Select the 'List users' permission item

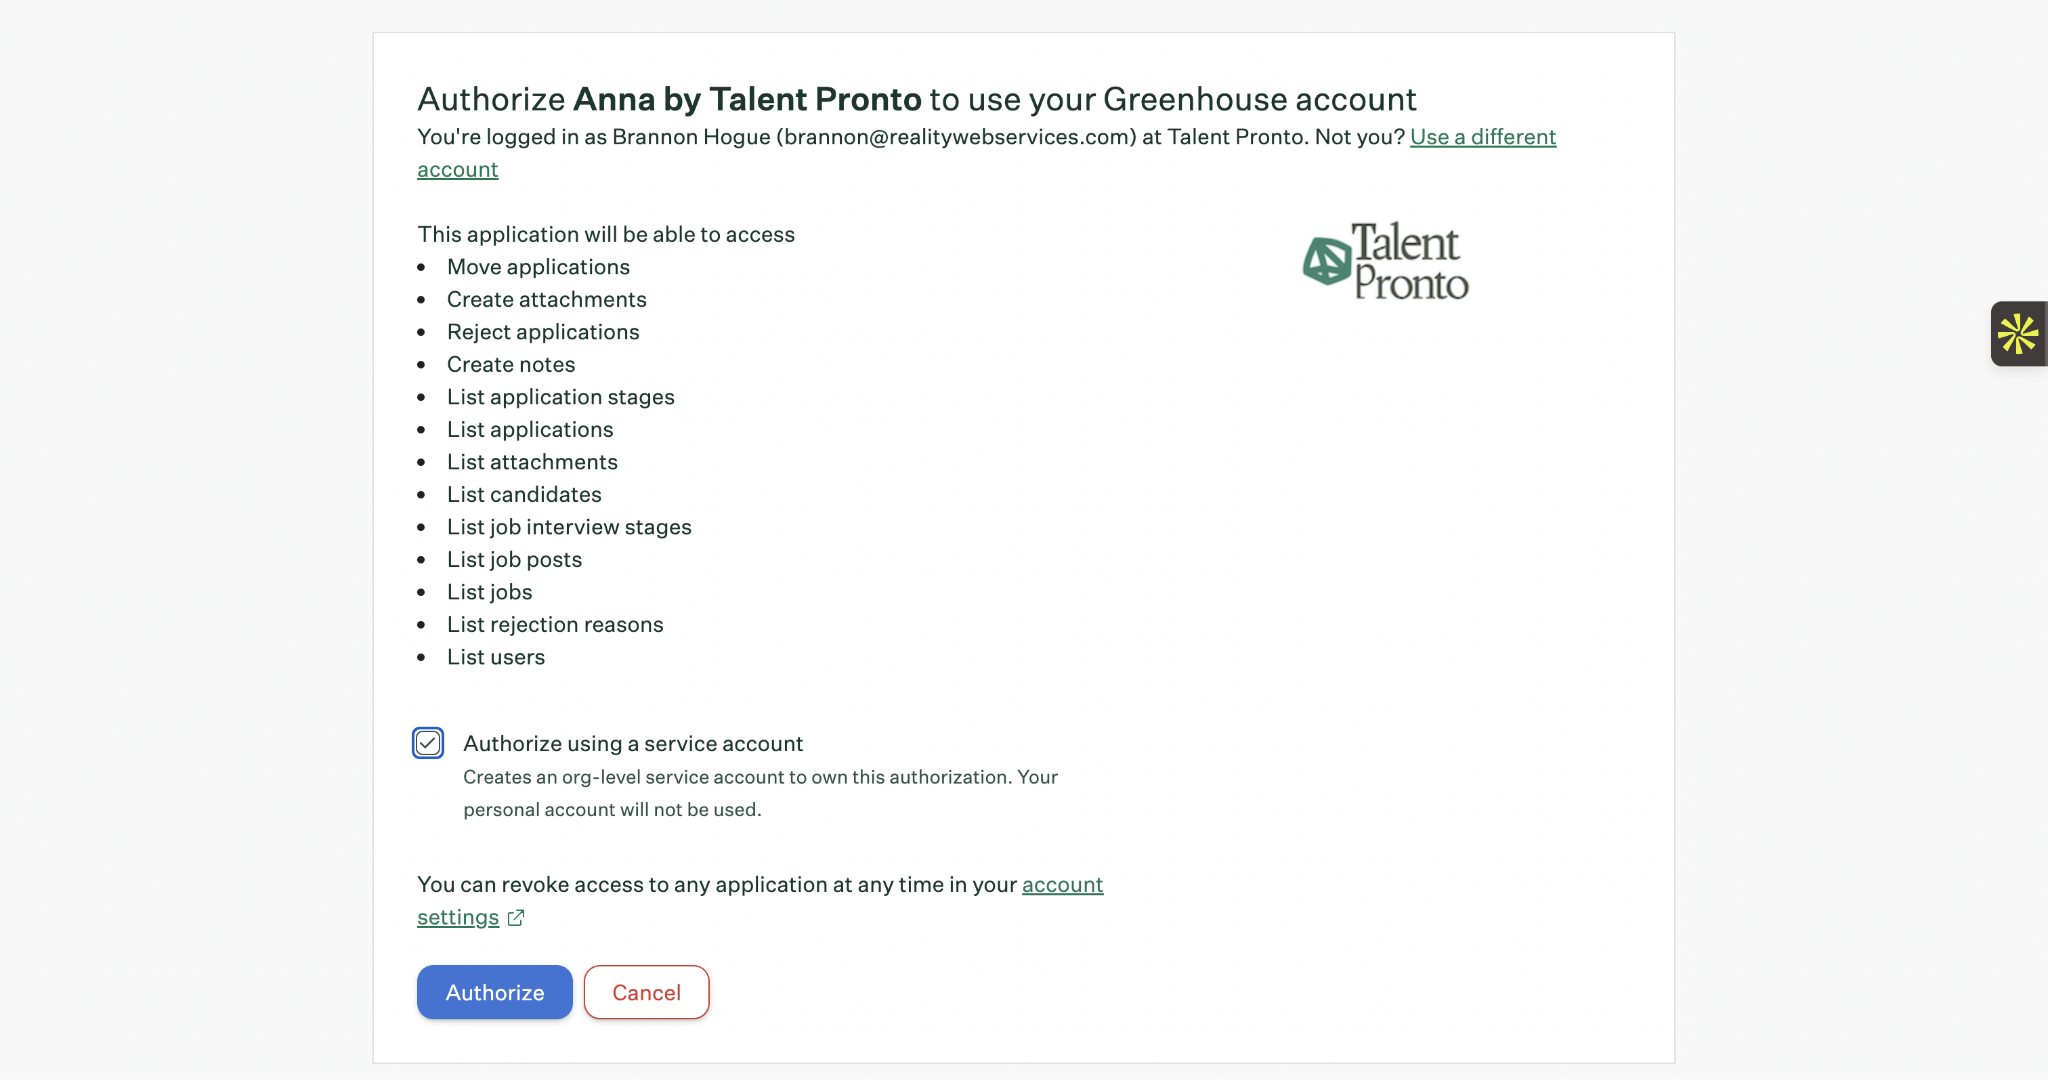point(496,657)
